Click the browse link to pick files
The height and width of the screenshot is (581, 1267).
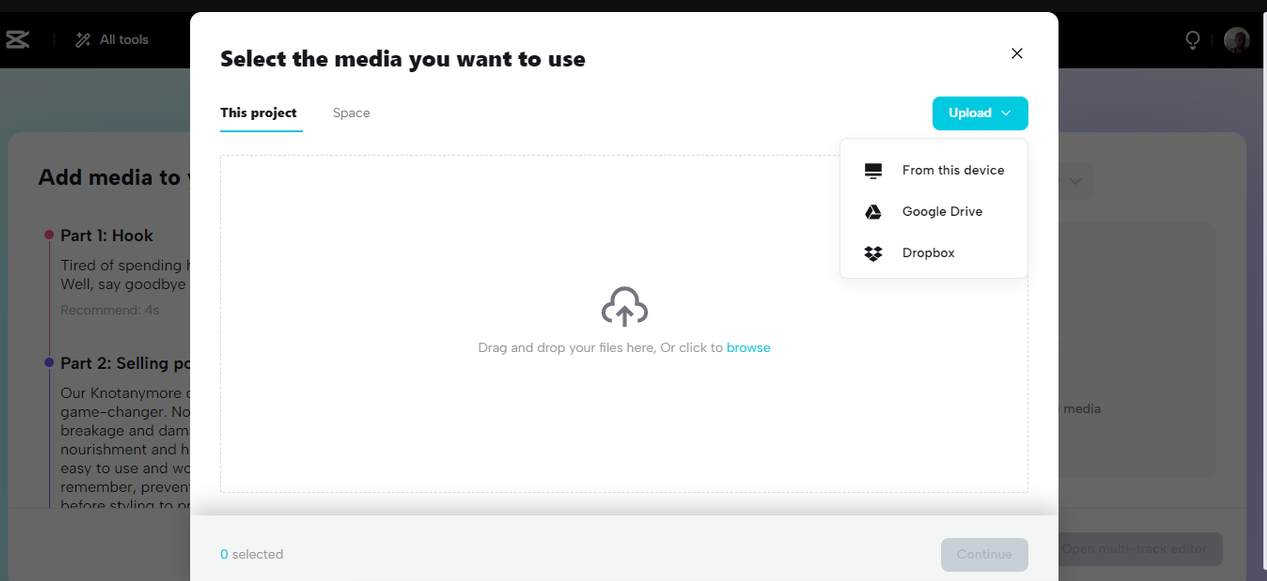point(748,347)
